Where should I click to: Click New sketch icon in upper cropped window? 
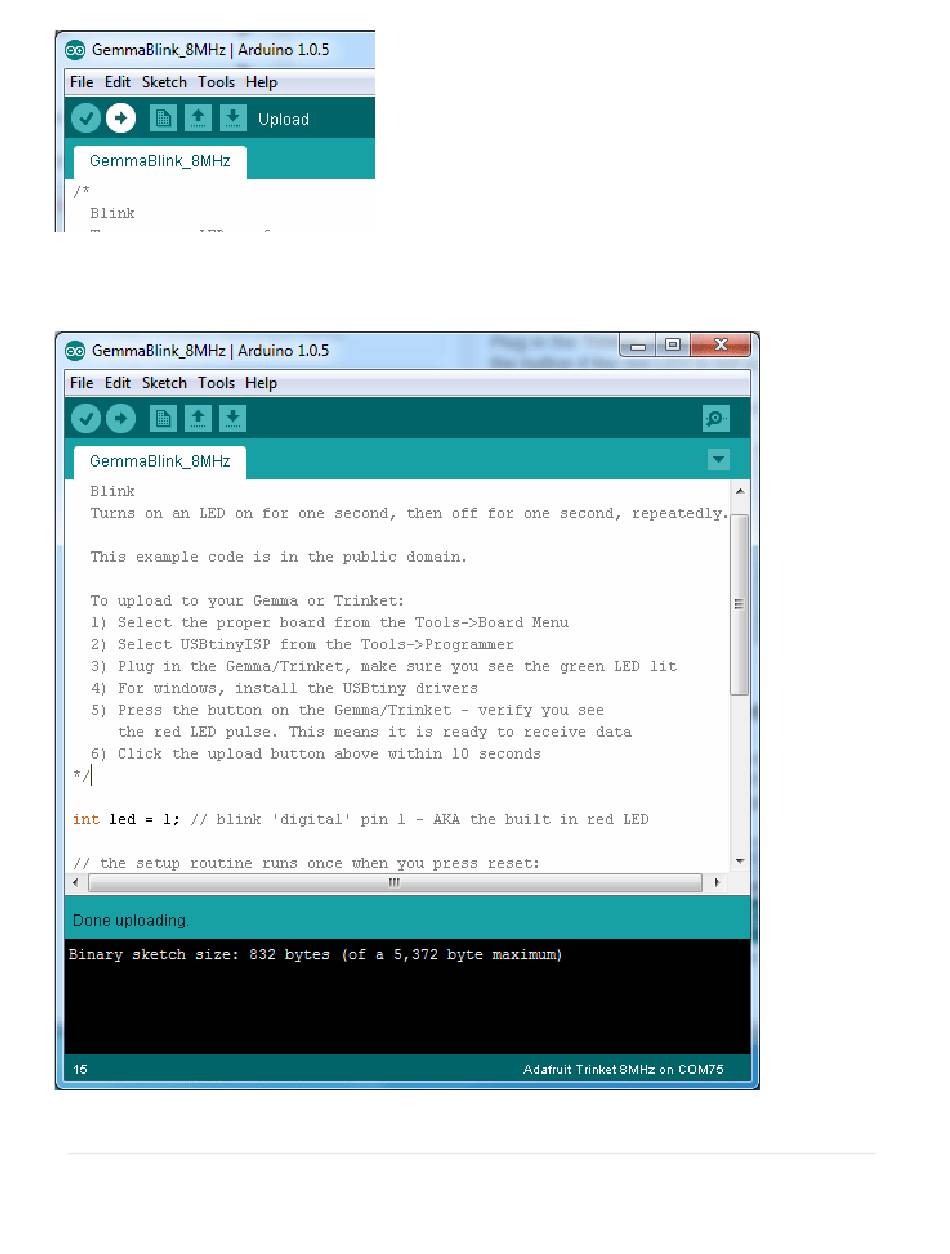tap(163, 118)
